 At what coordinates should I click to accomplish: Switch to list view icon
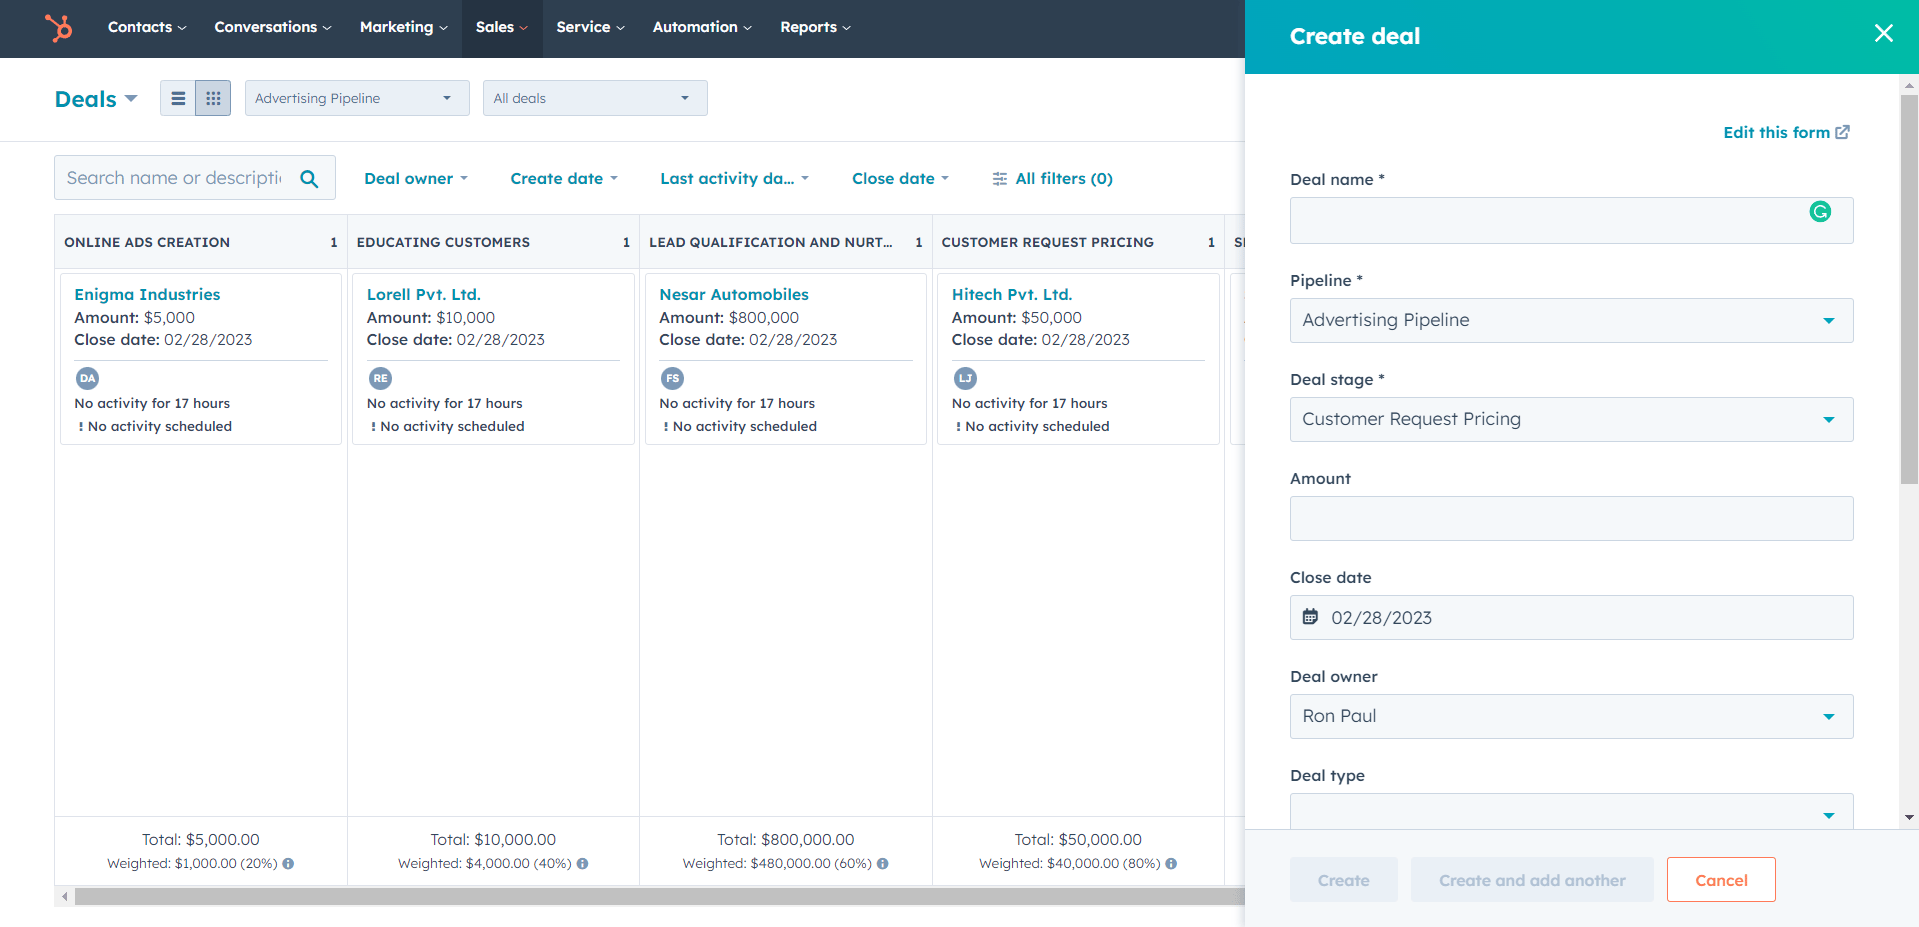click(178, 98)
